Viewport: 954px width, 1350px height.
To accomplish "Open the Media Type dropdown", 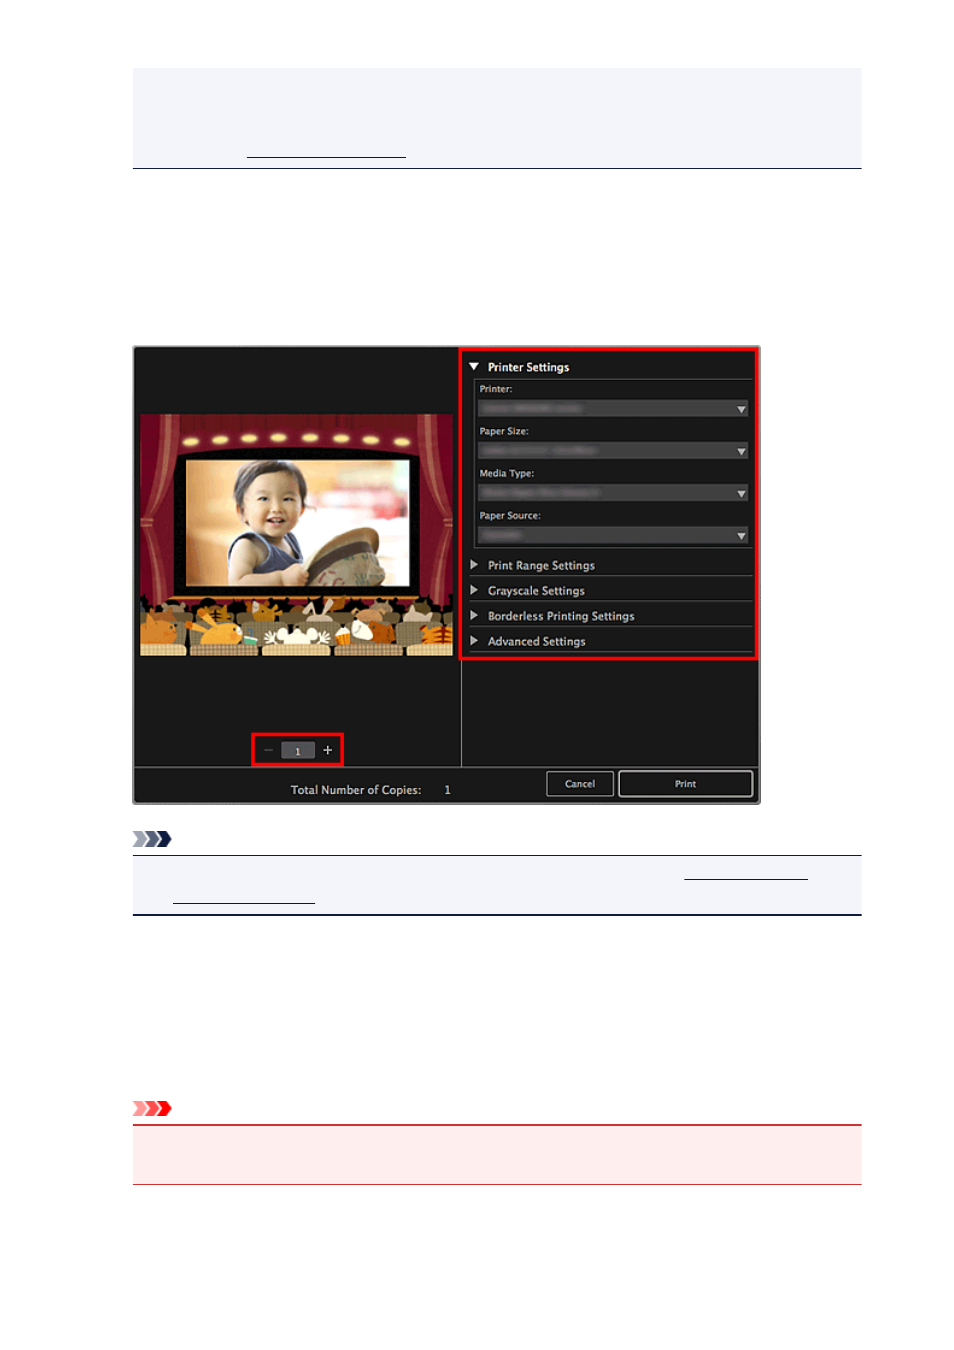I will [613, 493].
